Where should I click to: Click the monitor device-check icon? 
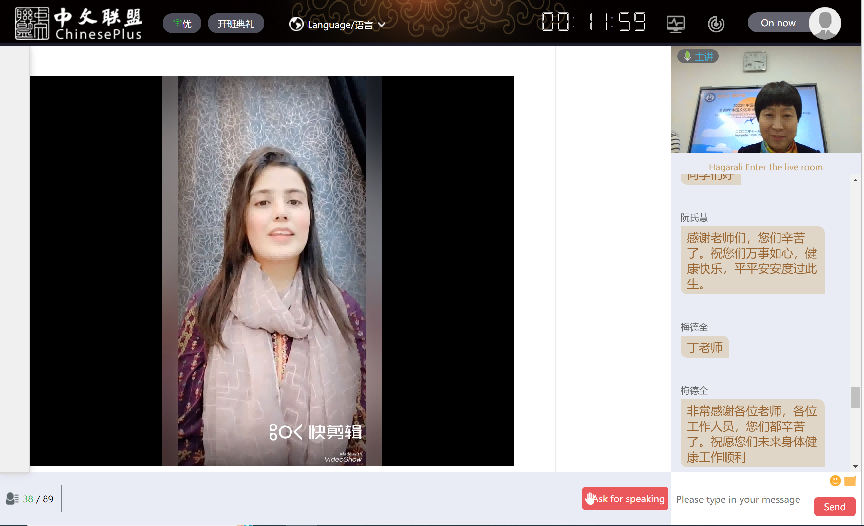click(x=676, y=23)
